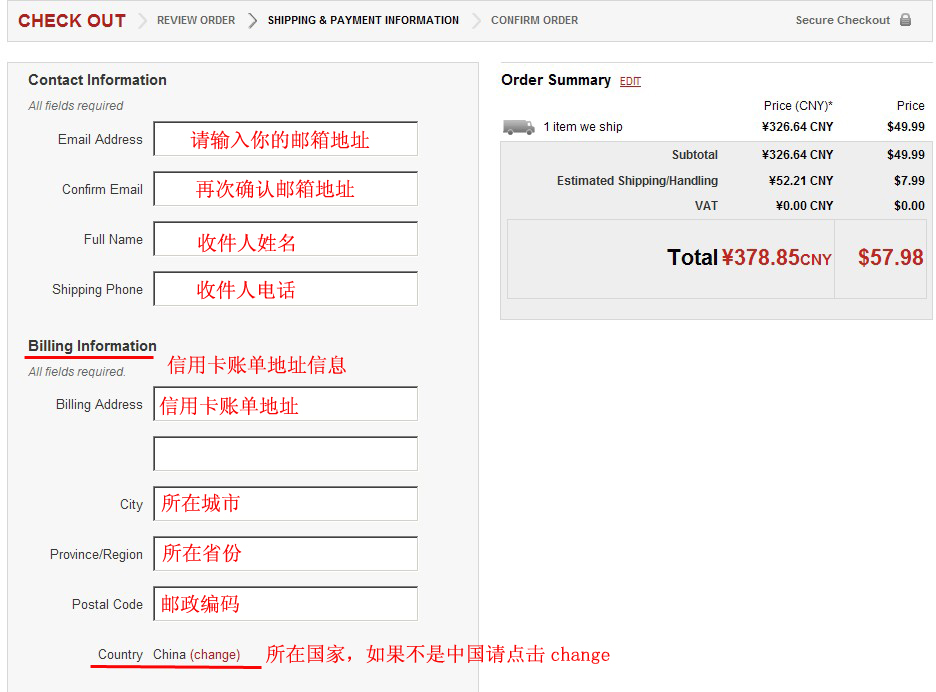Click into the Confirm Email field

pyautogui.click(x=285, y=189)
